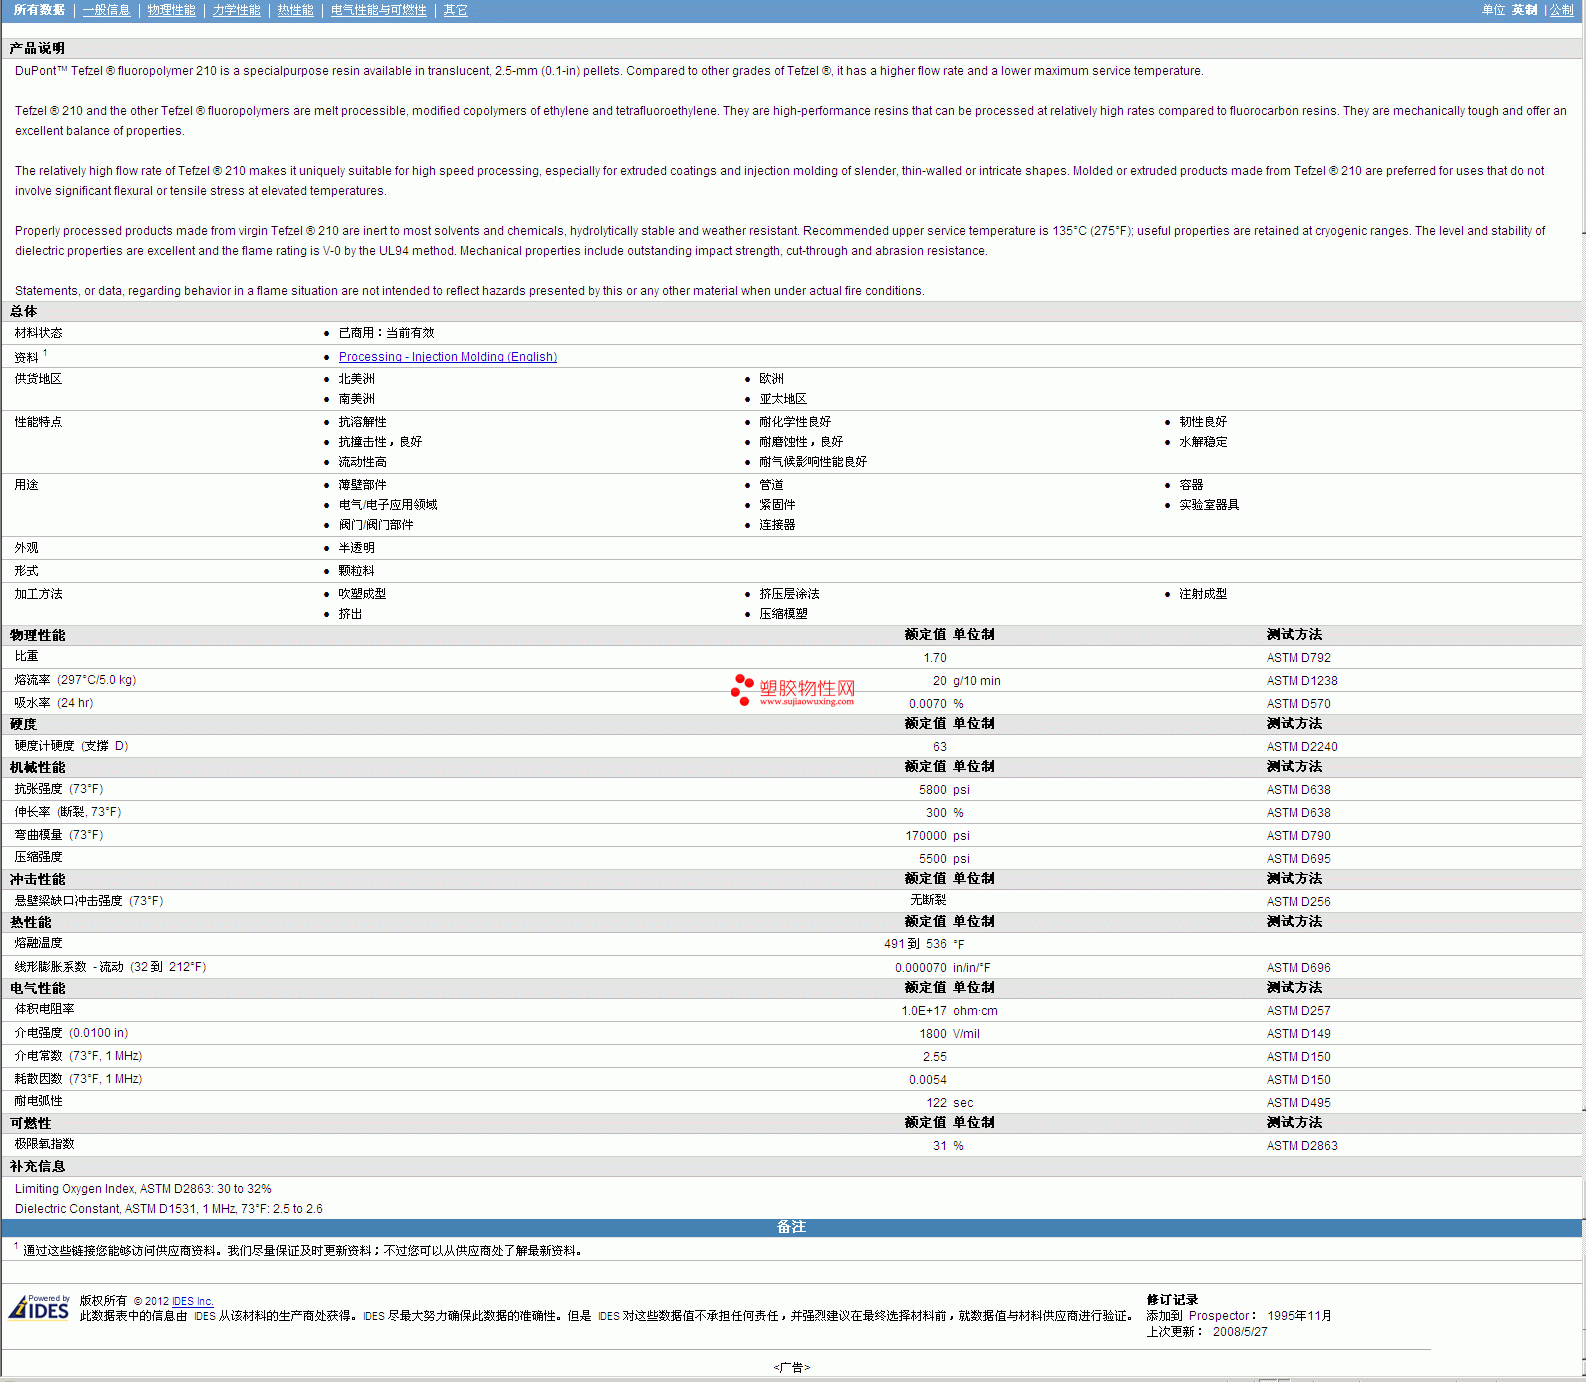Select water absorption value 0.0070
The image size is (1586, 1382).
[x=928, y=704]
